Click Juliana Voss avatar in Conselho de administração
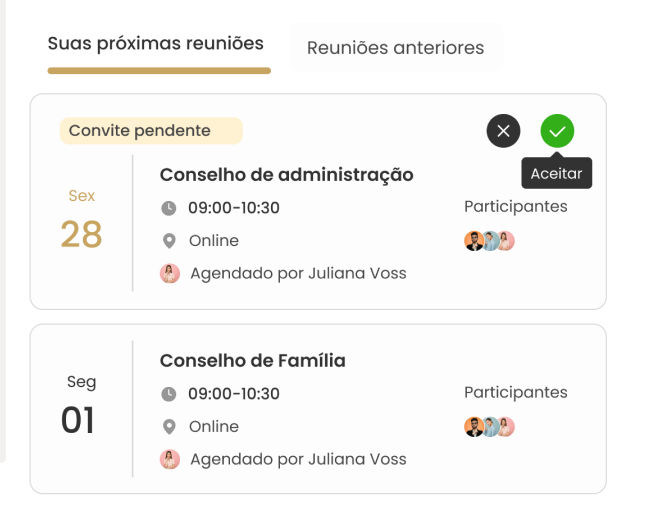This screenshot has width=672, height=512. (x=170, y=273)
